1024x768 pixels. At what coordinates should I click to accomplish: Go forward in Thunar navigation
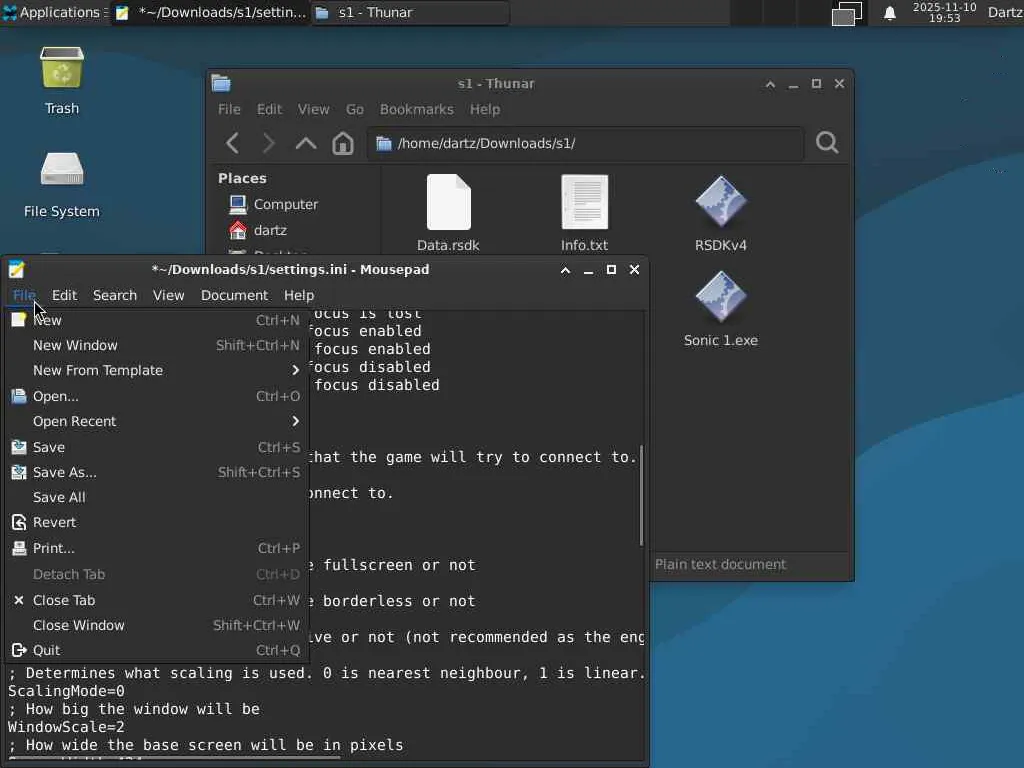coord(268,143)
